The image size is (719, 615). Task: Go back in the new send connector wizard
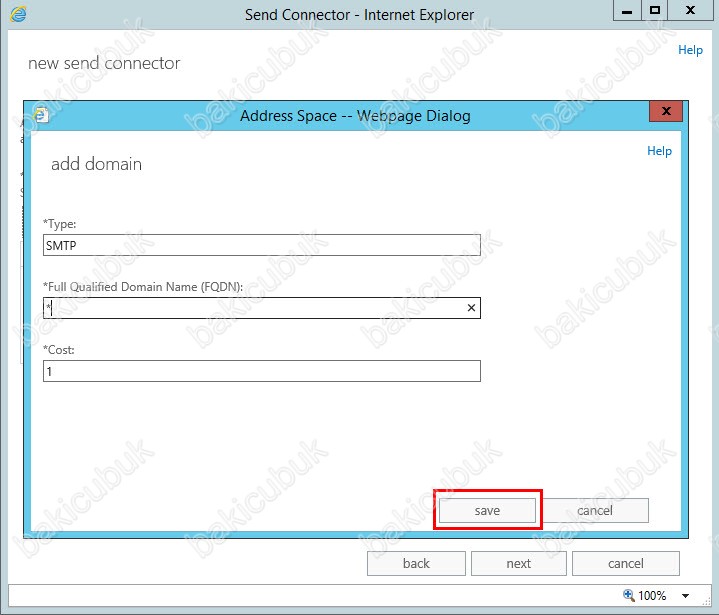tap(416, 563)
